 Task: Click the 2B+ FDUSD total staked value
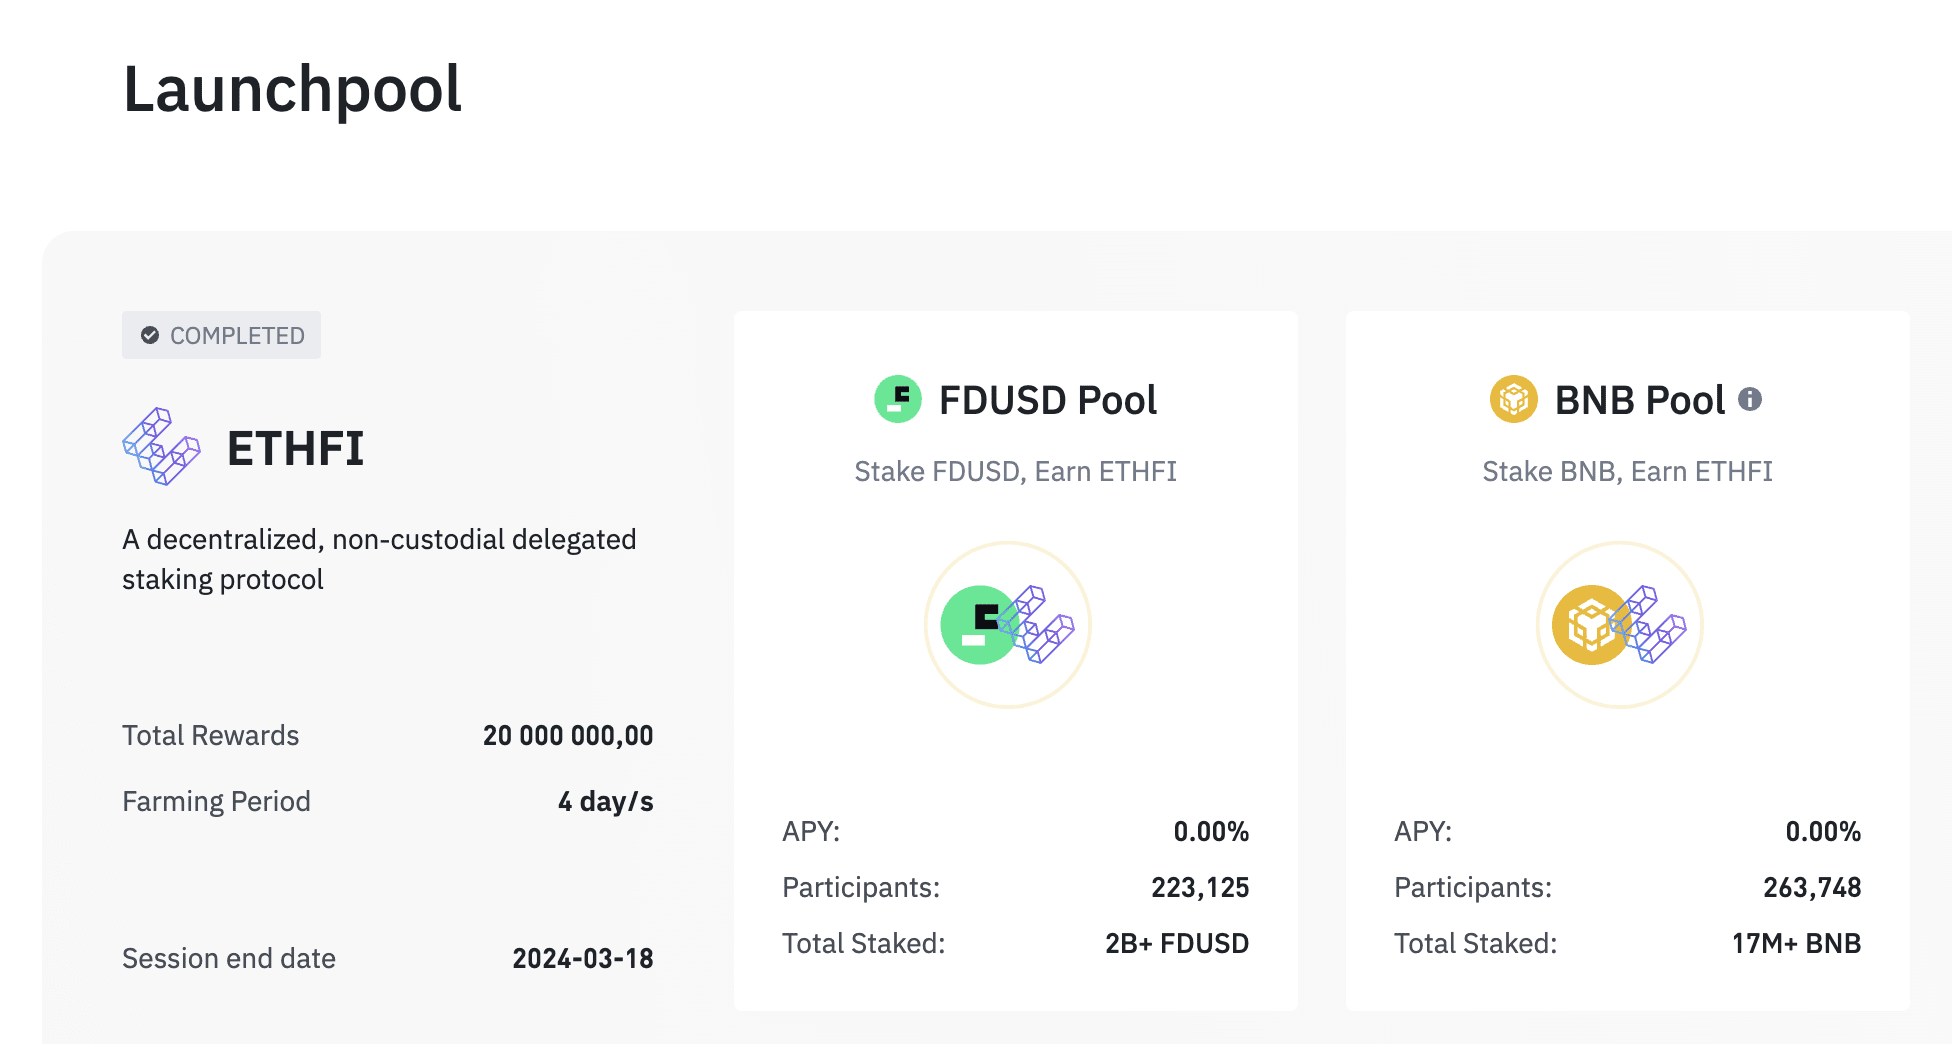pos(1176,943)
